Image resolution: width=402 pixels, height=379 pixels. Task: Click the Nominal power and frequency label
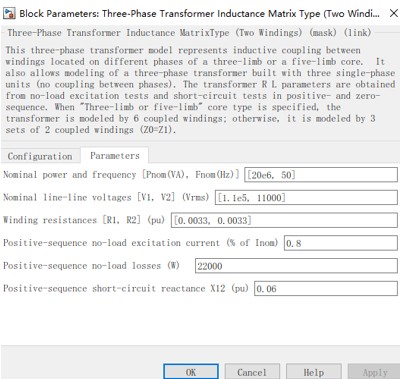point(121,175)
